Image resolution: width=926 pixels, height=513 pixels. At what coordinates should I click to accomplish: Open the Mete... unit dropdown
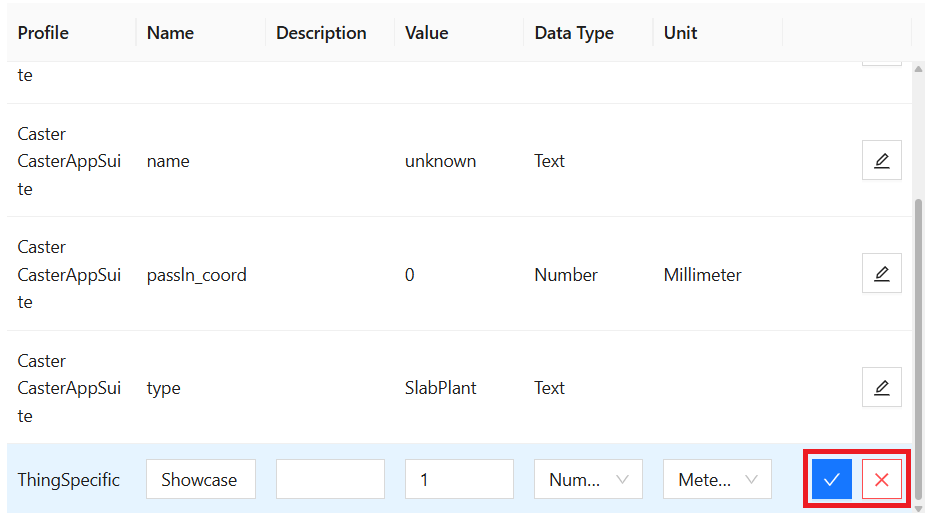pos(718,479)
